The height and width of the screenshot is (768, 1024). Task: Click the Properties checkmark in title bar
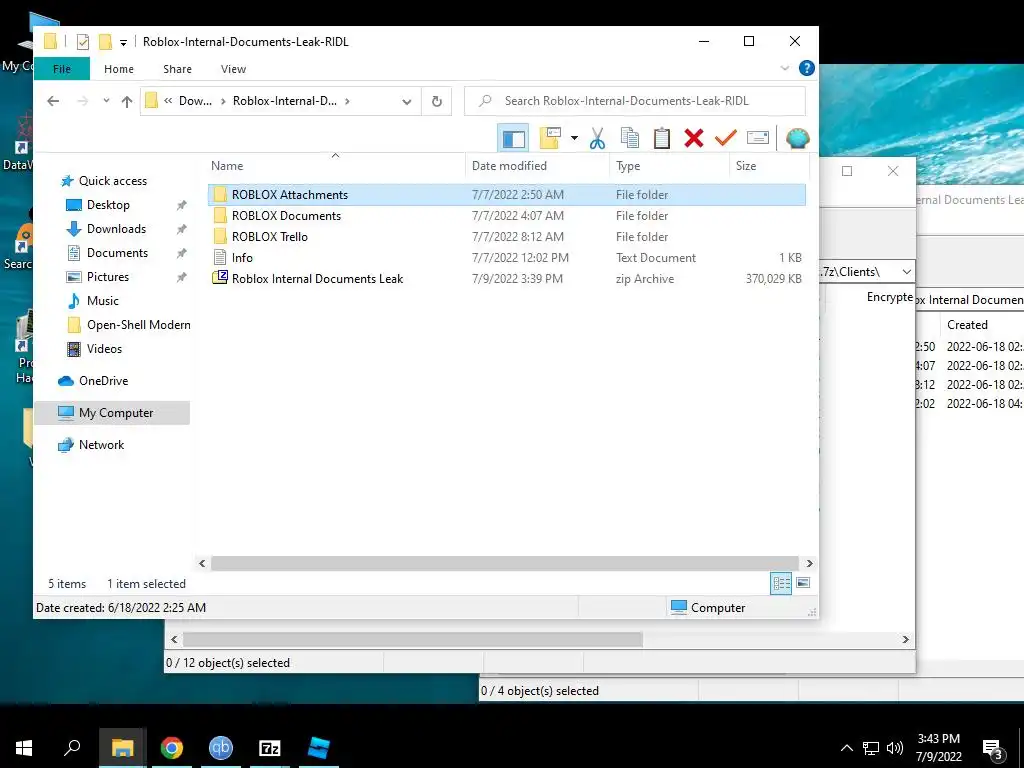[x=82, y=42]
